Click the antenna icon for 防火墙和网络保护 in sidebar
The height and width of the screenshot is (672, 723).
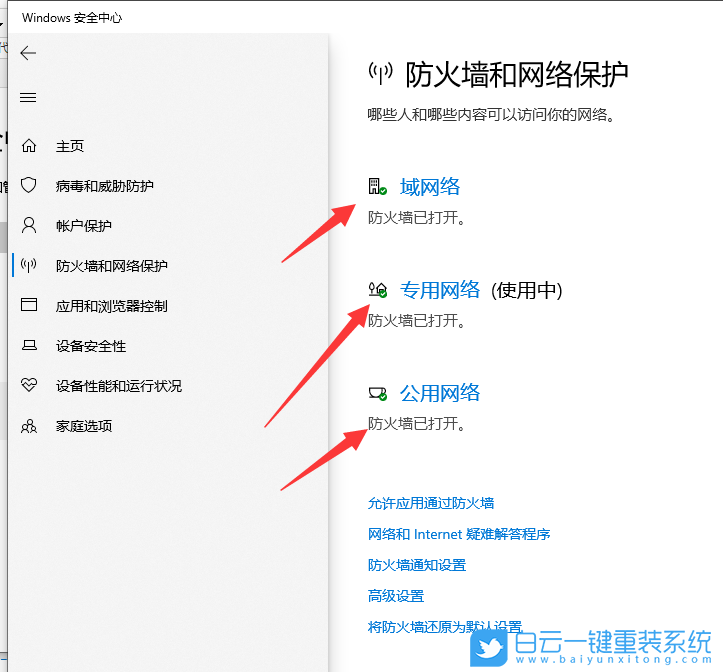tap(29, 266)
